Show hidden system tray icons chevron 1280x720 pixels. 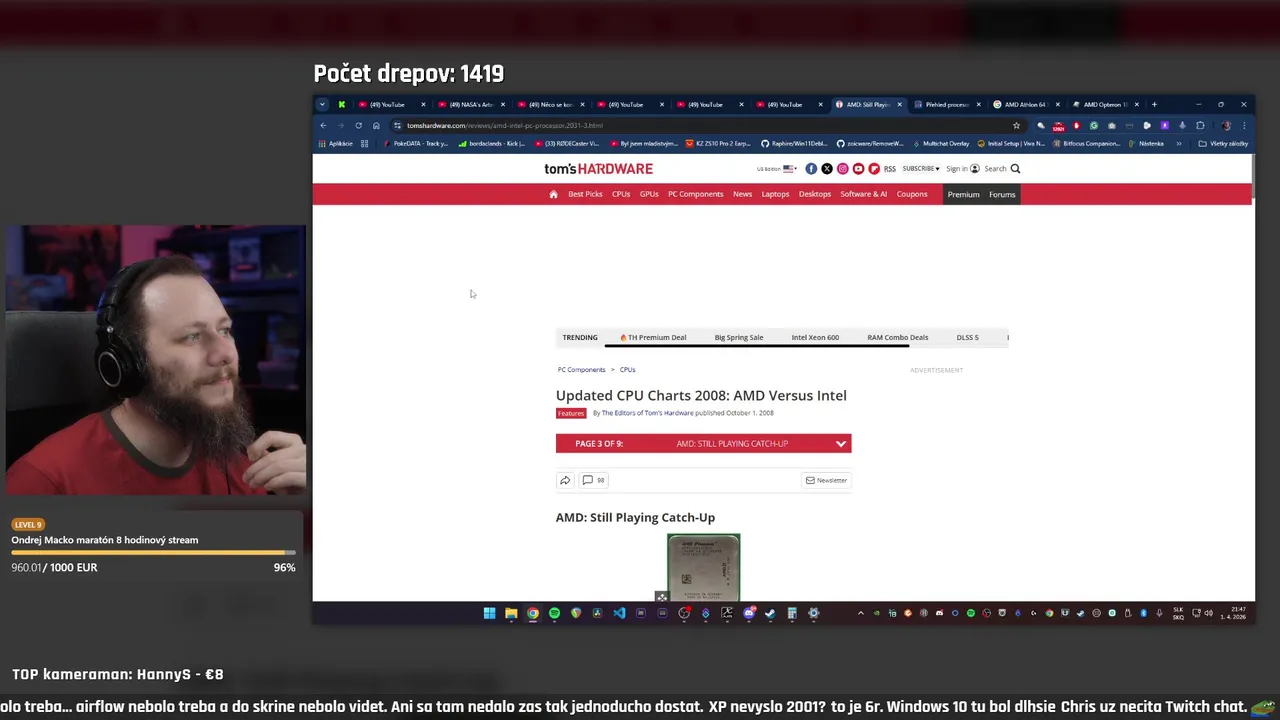861,613
